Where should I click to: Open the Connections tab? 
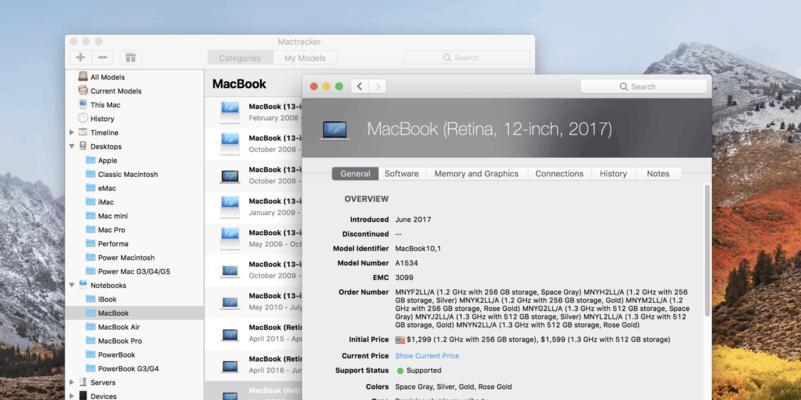coord(559,174)
